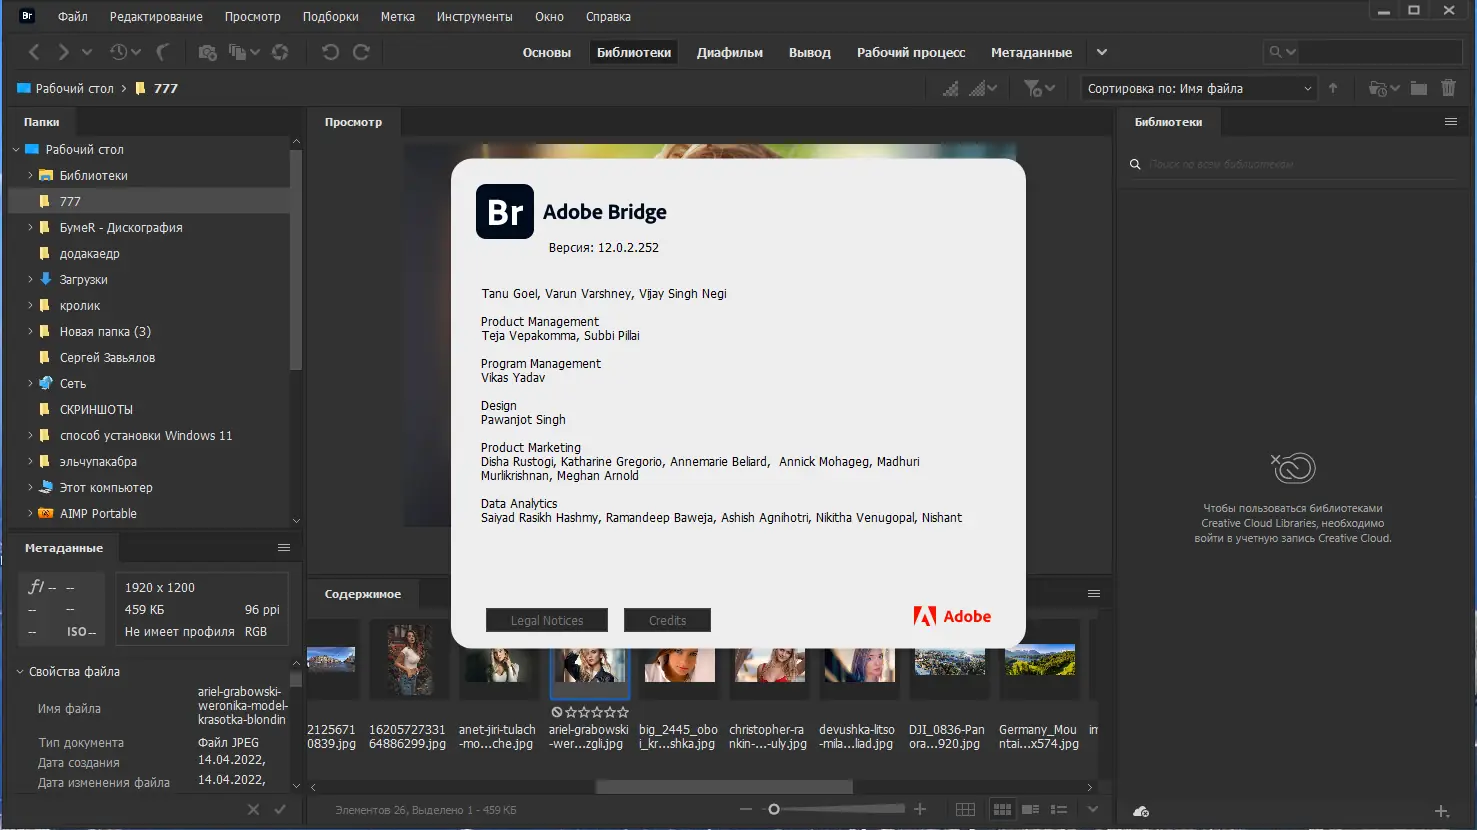Click the Legal Notices button
Viewport: 1477px width, 830px height.
point(547,620)
